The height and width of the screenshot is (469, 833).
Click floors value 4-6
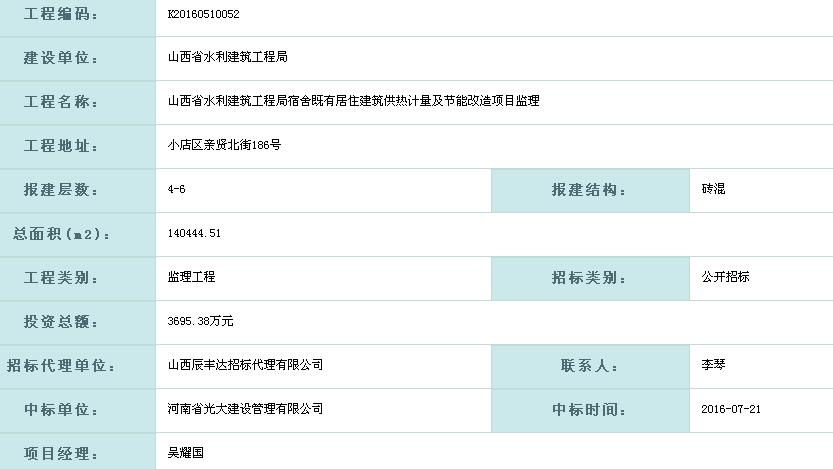click(176, 189)
